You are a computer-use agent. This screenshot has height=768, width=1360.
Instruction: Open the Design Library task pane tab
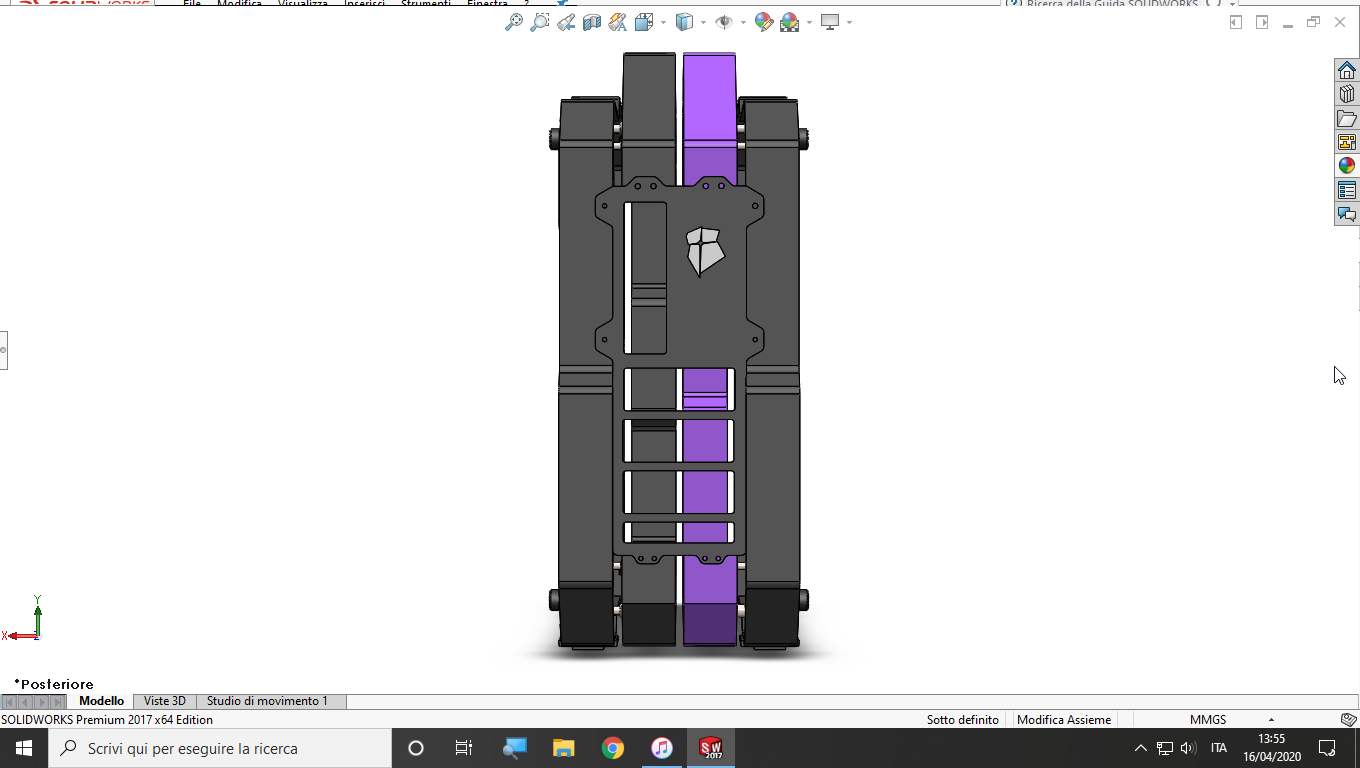[1347, 94]
